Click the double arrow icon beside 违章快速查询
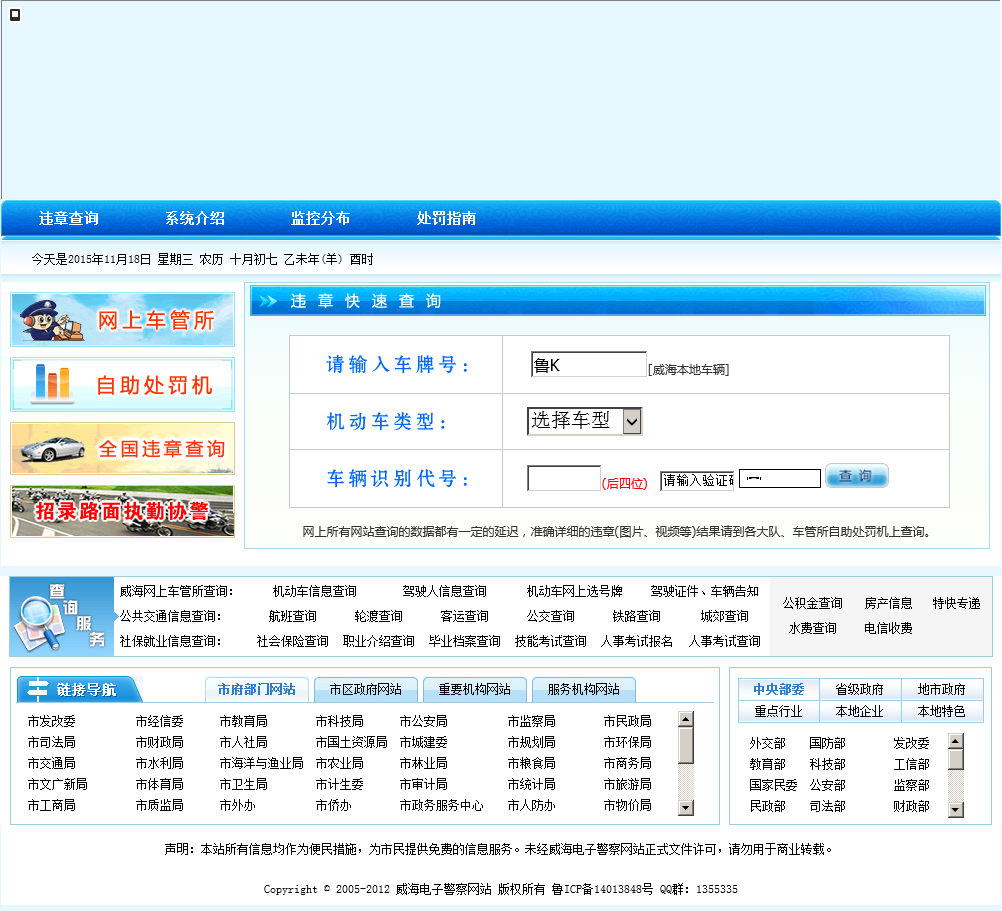 (x=268, y=301)
